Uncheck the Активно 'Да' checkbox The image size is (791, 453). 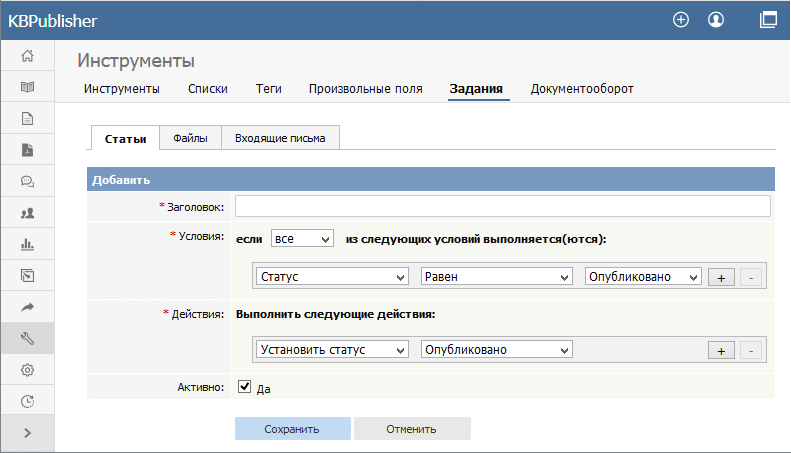243,386
